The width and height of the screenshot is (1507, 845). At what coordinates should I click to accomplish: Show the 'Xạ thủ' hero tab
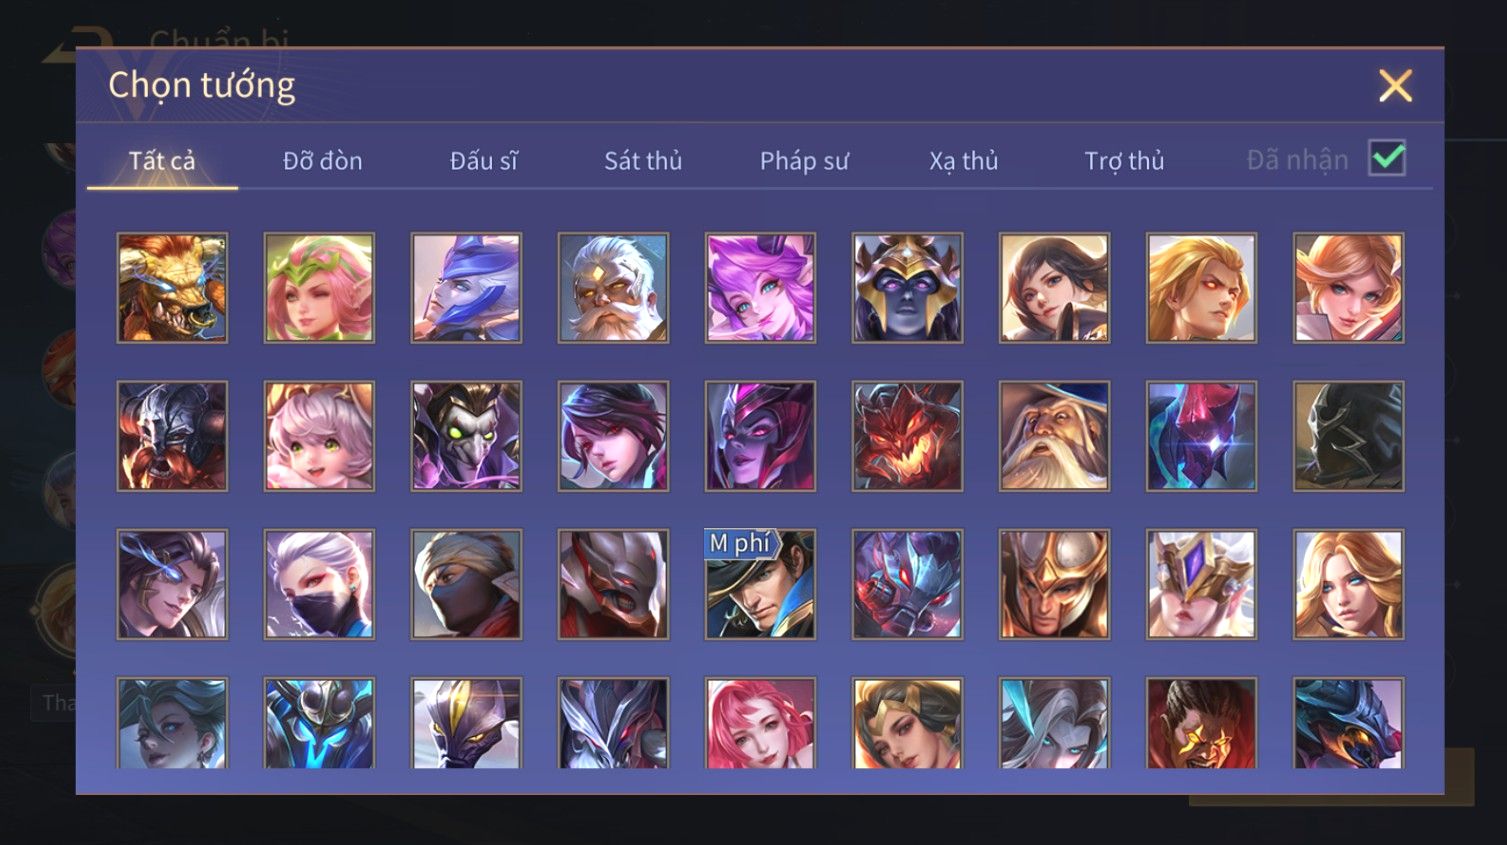(964, 160)
